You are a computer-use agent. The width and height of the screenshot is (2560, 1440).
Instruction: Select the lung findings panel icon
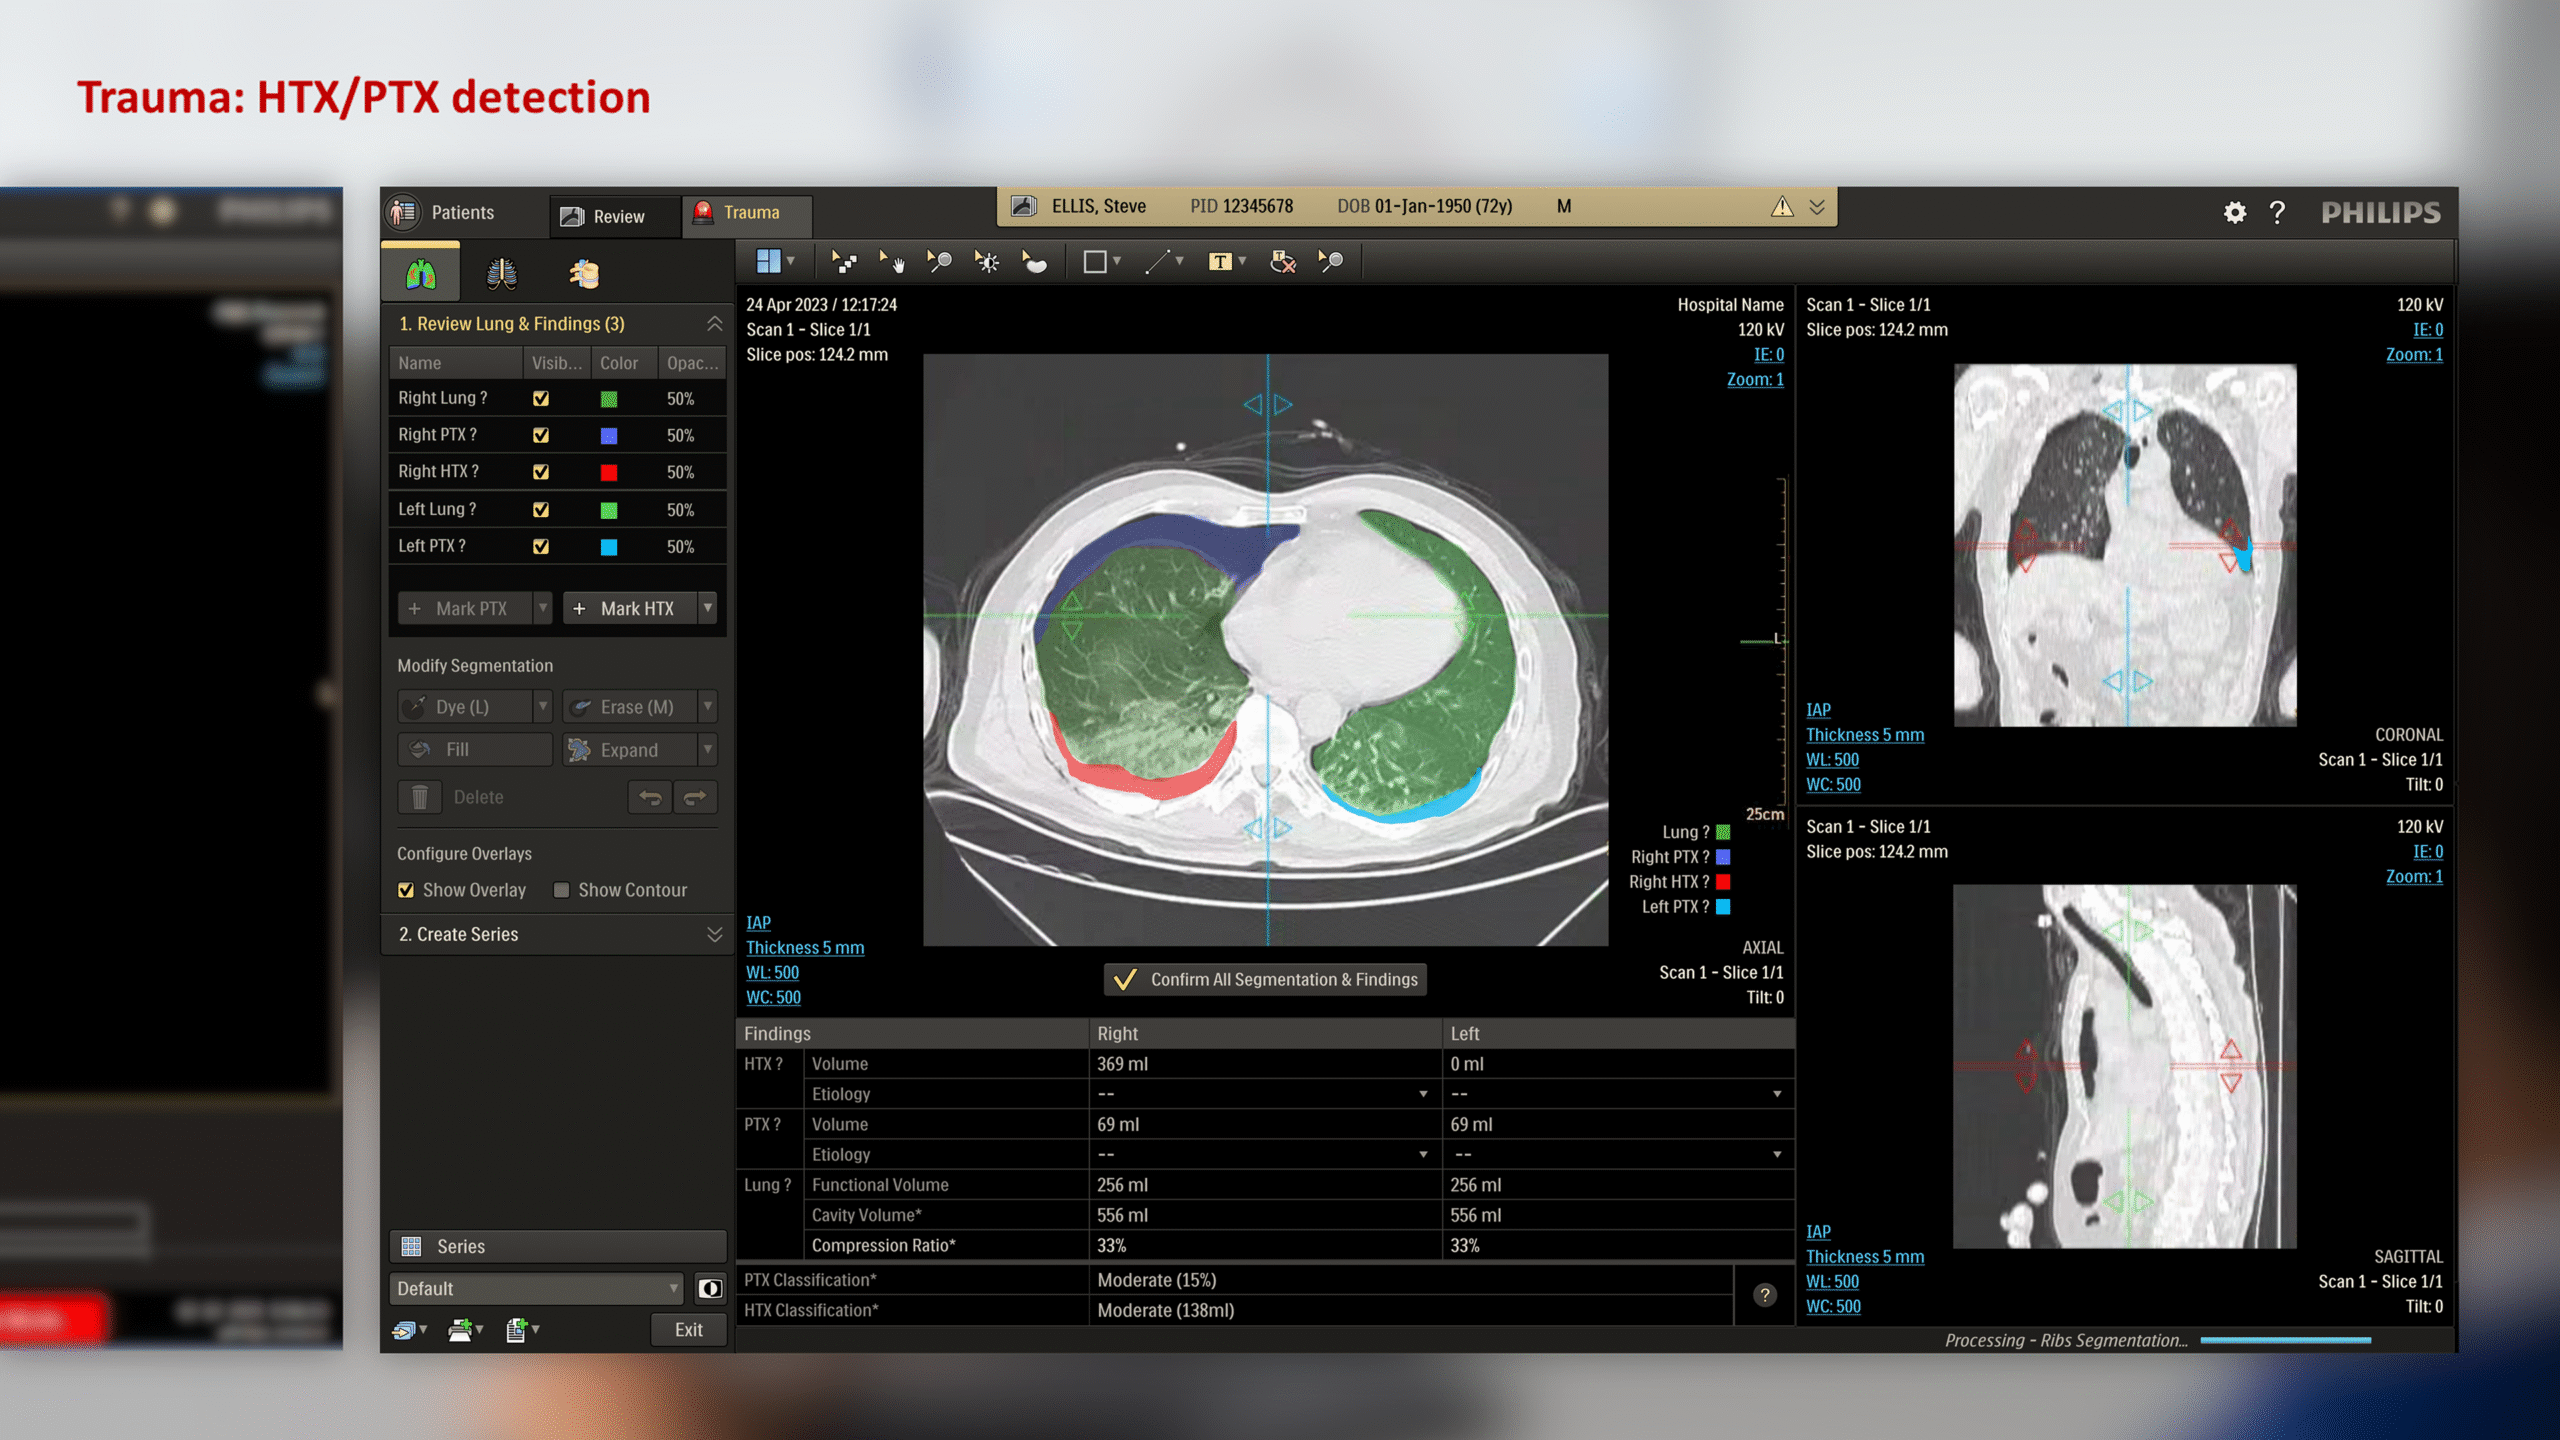point(421,273)
